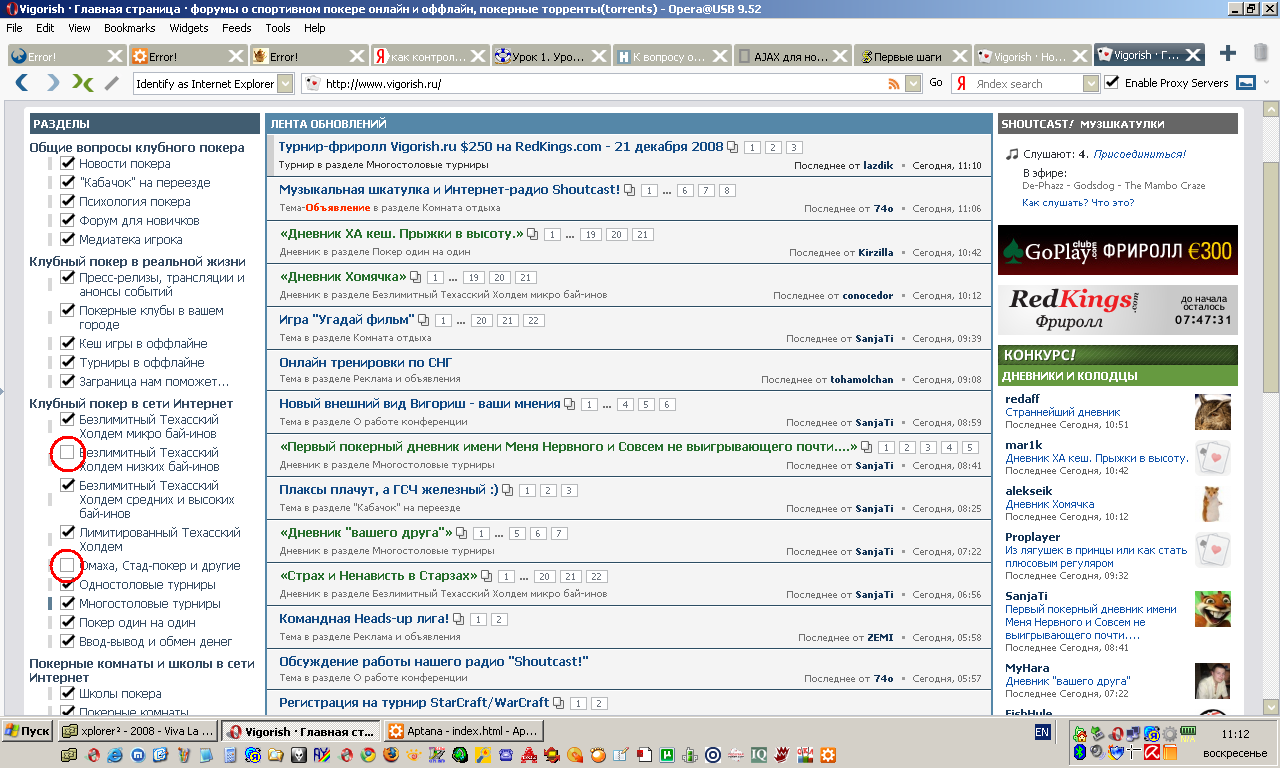Click the browser Back arrow button
This screenshot has width=1280, height=768.
pos(20,83)
